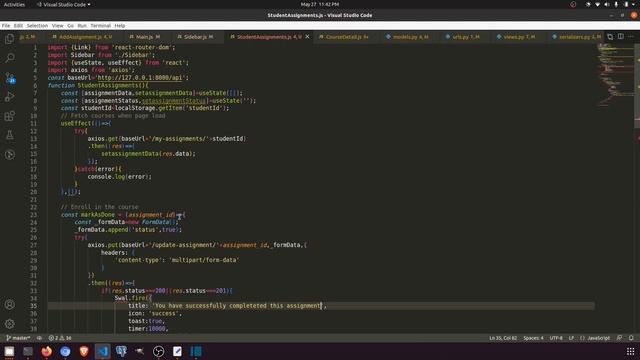This screenshot has height=360, width=640.
Task: Show Applications grid in the dock
Action: click(x=631, y=351)
